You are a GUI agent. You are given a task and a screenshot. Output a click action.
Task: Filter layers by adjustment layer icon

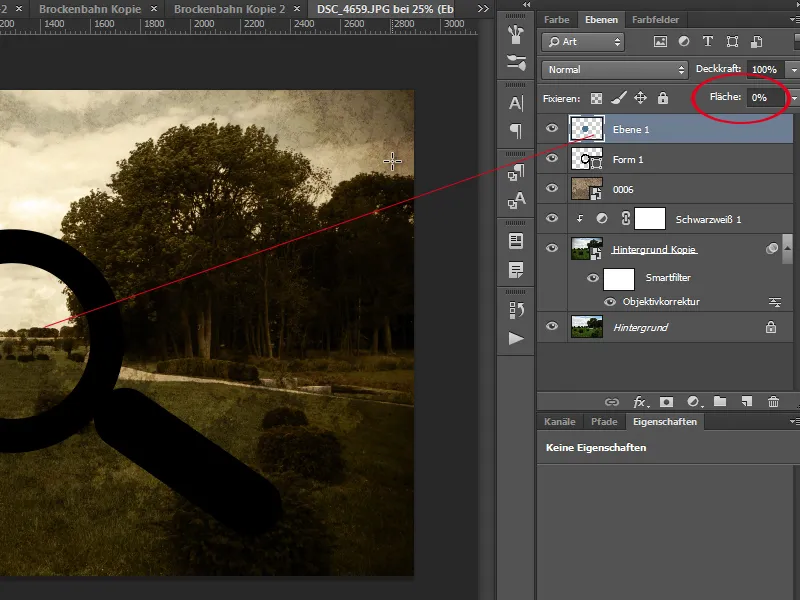click(x=684, y=41)
